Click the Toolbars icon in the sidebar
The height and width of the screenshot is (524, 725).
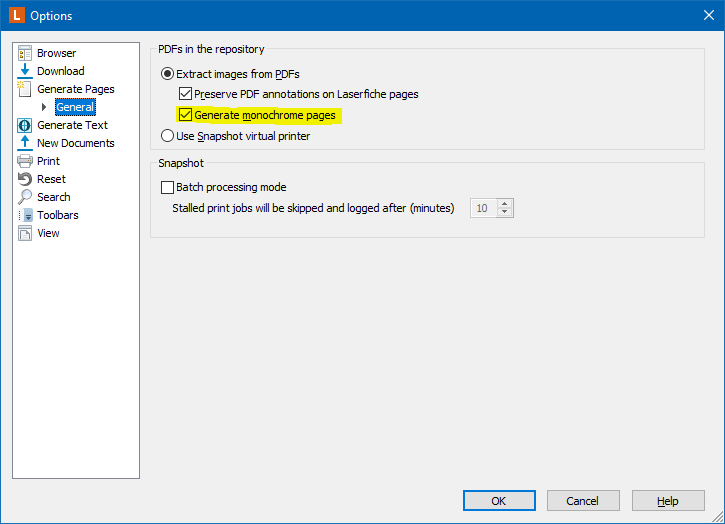pos(25,215)
